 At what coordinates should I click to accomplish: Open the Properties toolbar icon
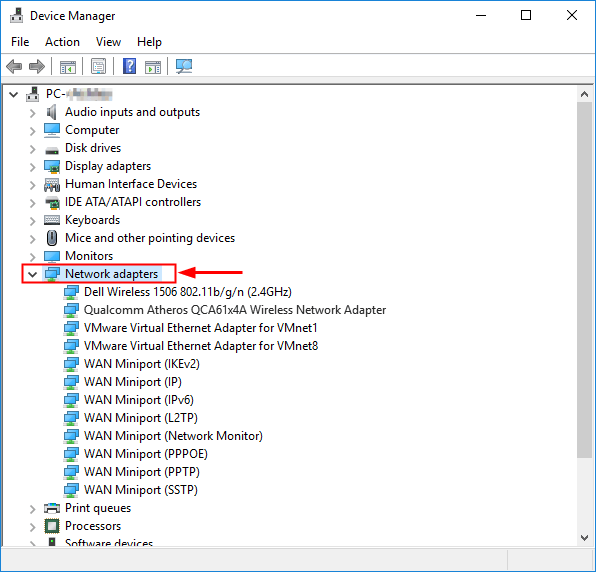[98, 67]
